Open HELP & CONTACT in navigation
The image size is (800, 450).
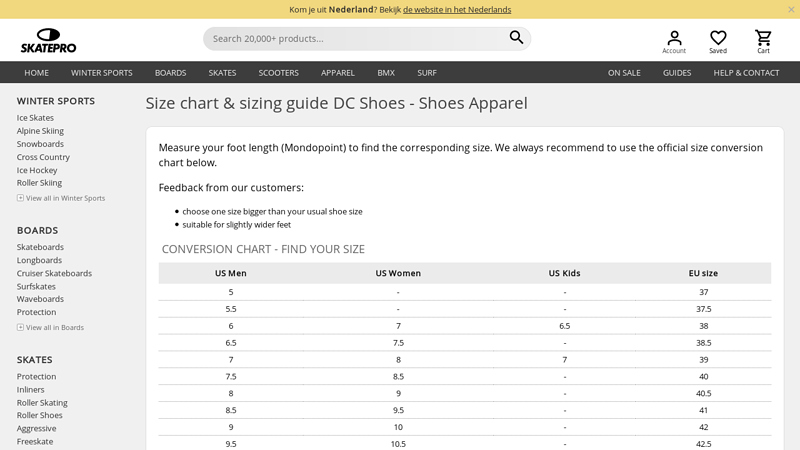(x=746, y=72)
